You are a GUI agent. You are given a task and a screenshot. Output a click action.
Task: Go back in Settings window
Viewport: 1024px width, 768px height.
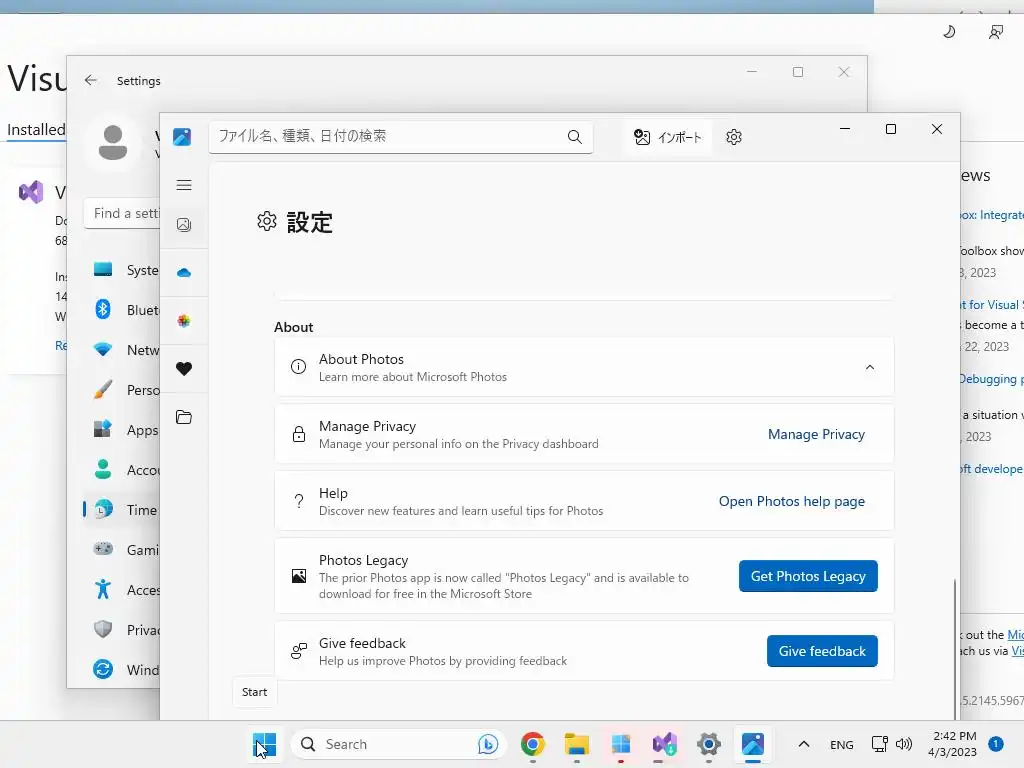pyautogui.click(x=91, y=80)
